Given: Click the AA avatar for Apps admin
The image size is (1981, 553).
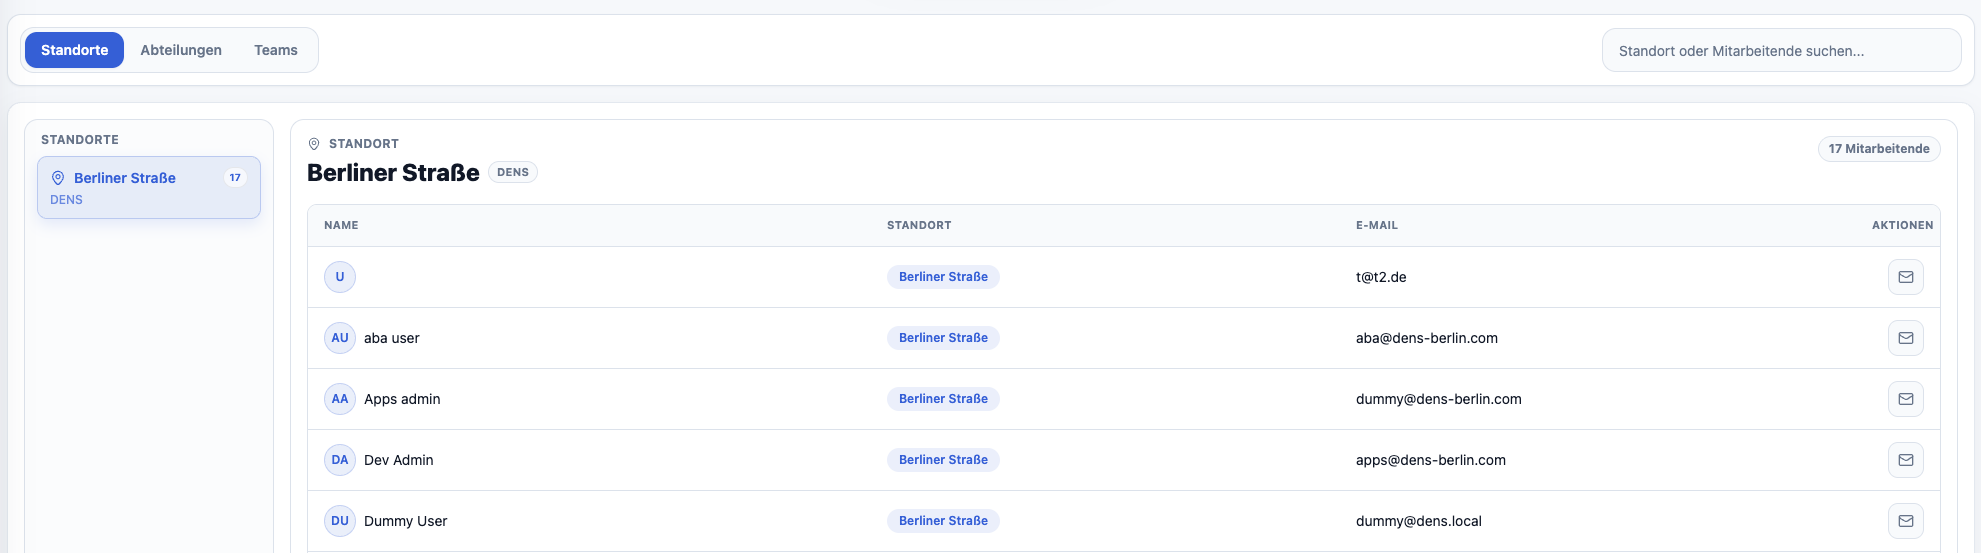Looking at the screenshot, I should [340, 399].
